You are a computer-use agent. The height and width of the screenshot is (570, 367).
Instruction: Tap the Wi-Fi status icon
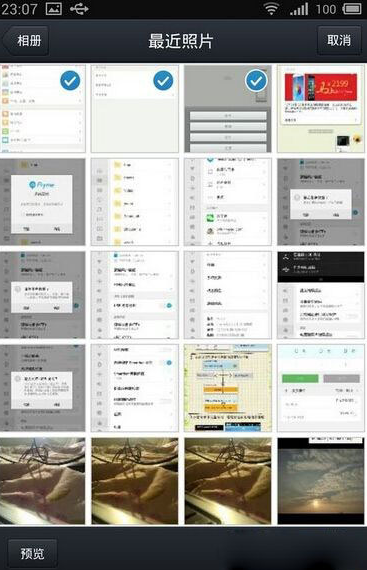point(271,9)
